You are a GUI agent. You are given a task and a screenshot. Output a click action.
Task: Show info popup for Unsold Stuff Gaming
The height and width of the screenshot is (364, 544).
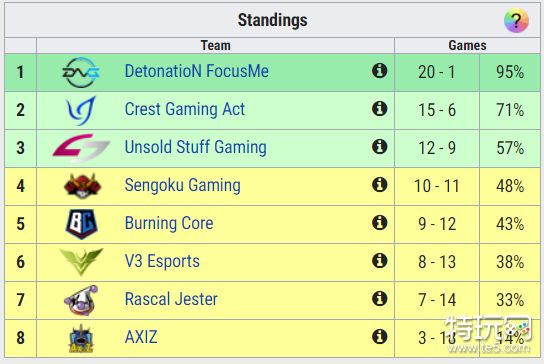(x=380, y=146)
